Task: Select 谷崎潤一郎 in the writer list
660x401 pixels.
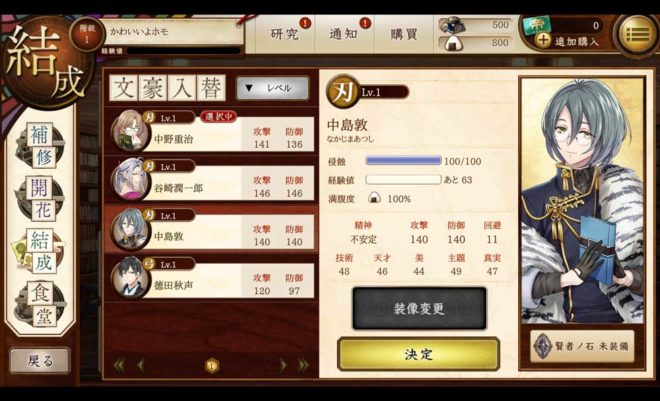Action: tap(211, 181)
